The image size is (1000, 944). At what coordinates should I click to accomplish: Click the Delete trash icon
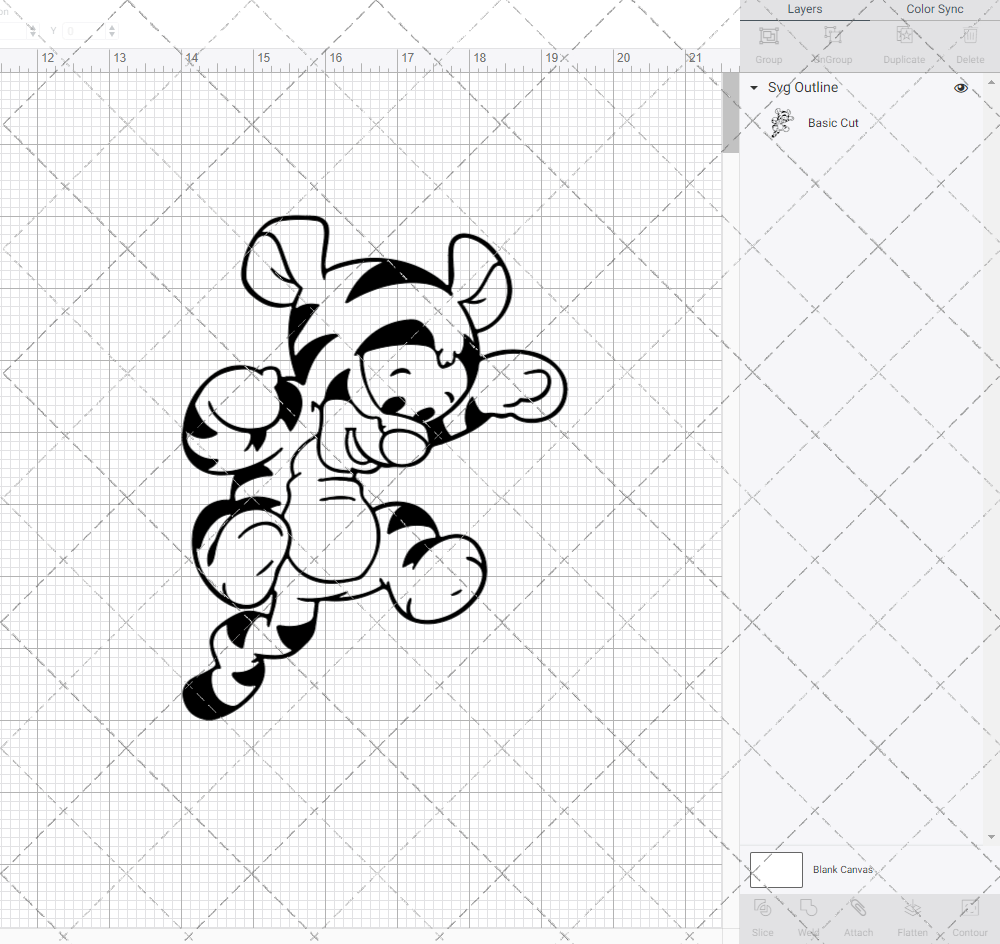tap(970, 36)
